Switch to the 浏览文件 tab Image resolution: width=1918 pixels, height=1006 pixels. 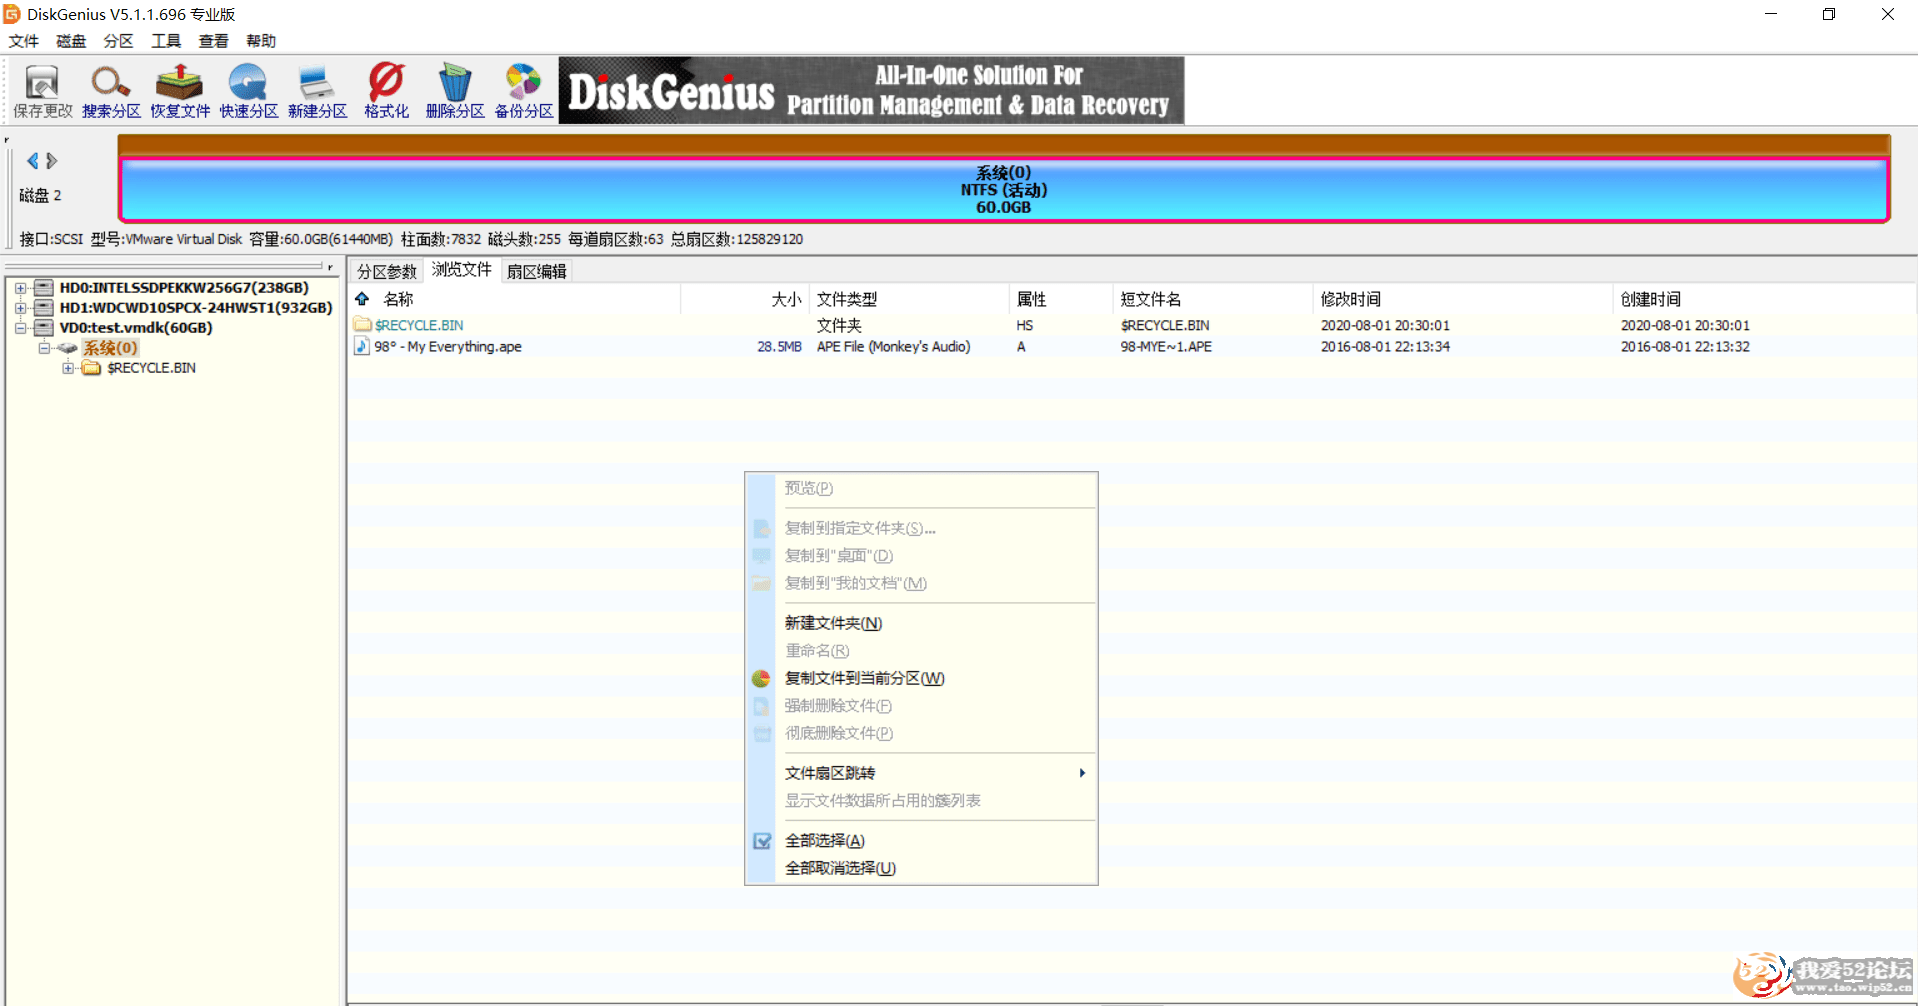462,270
